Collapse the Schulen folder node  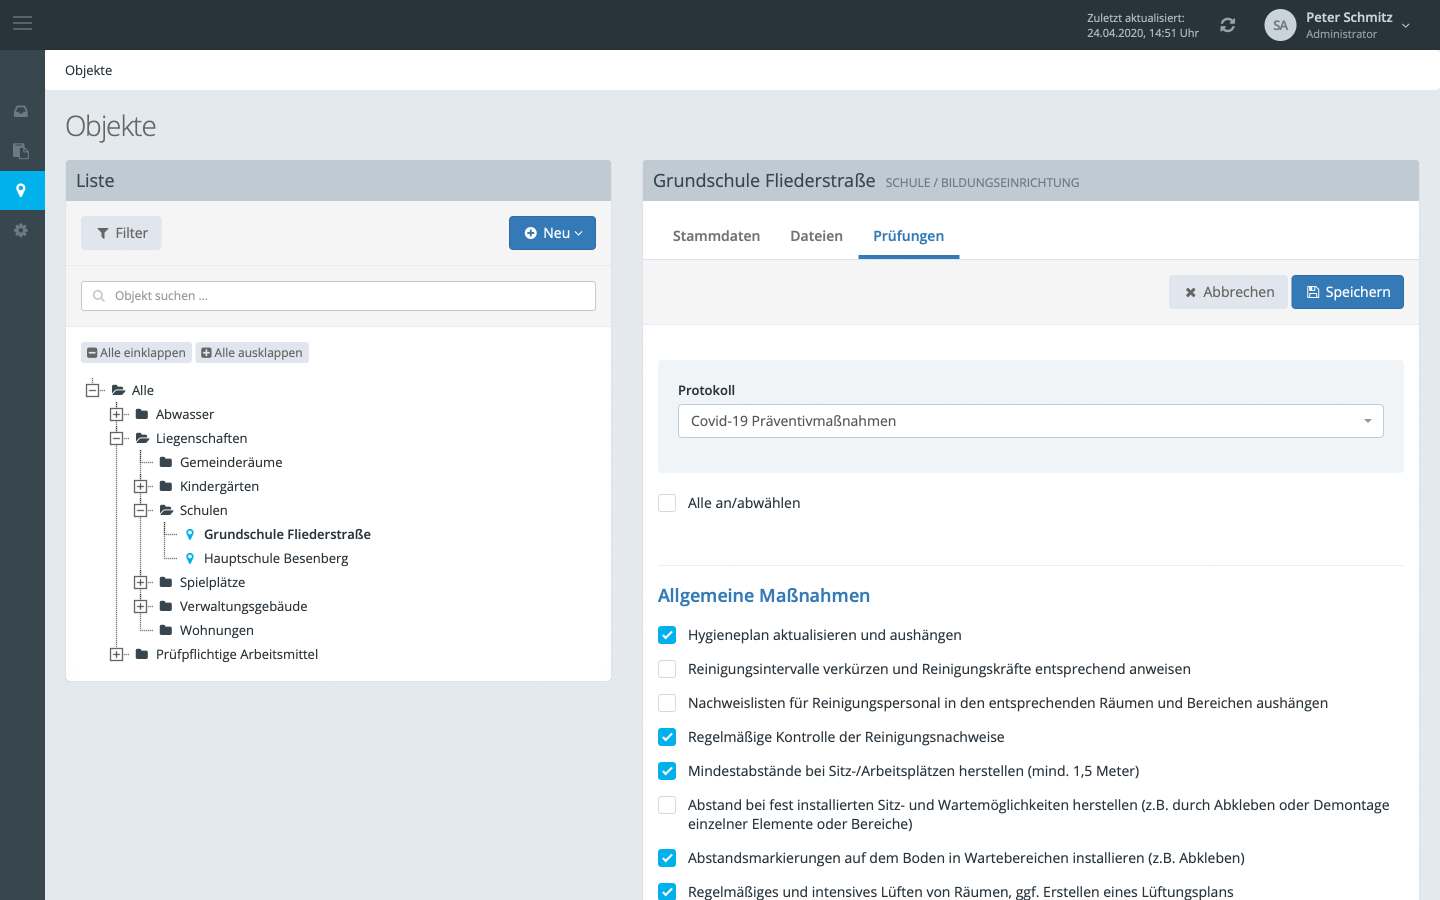(141, 510)
